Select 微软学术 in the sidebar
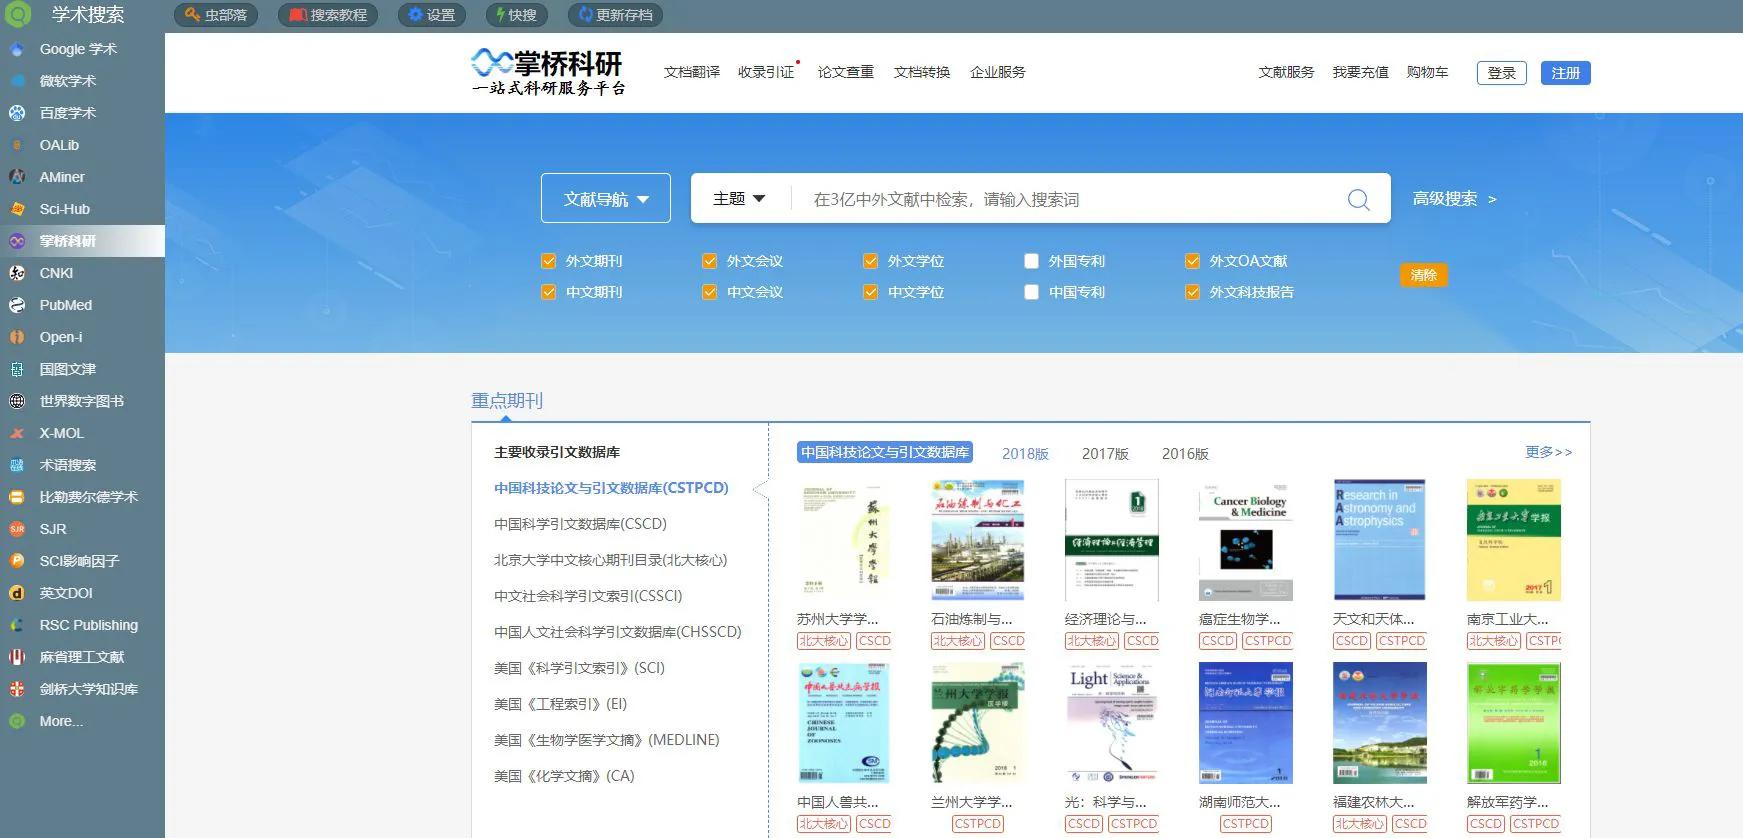 click(68, 81)
